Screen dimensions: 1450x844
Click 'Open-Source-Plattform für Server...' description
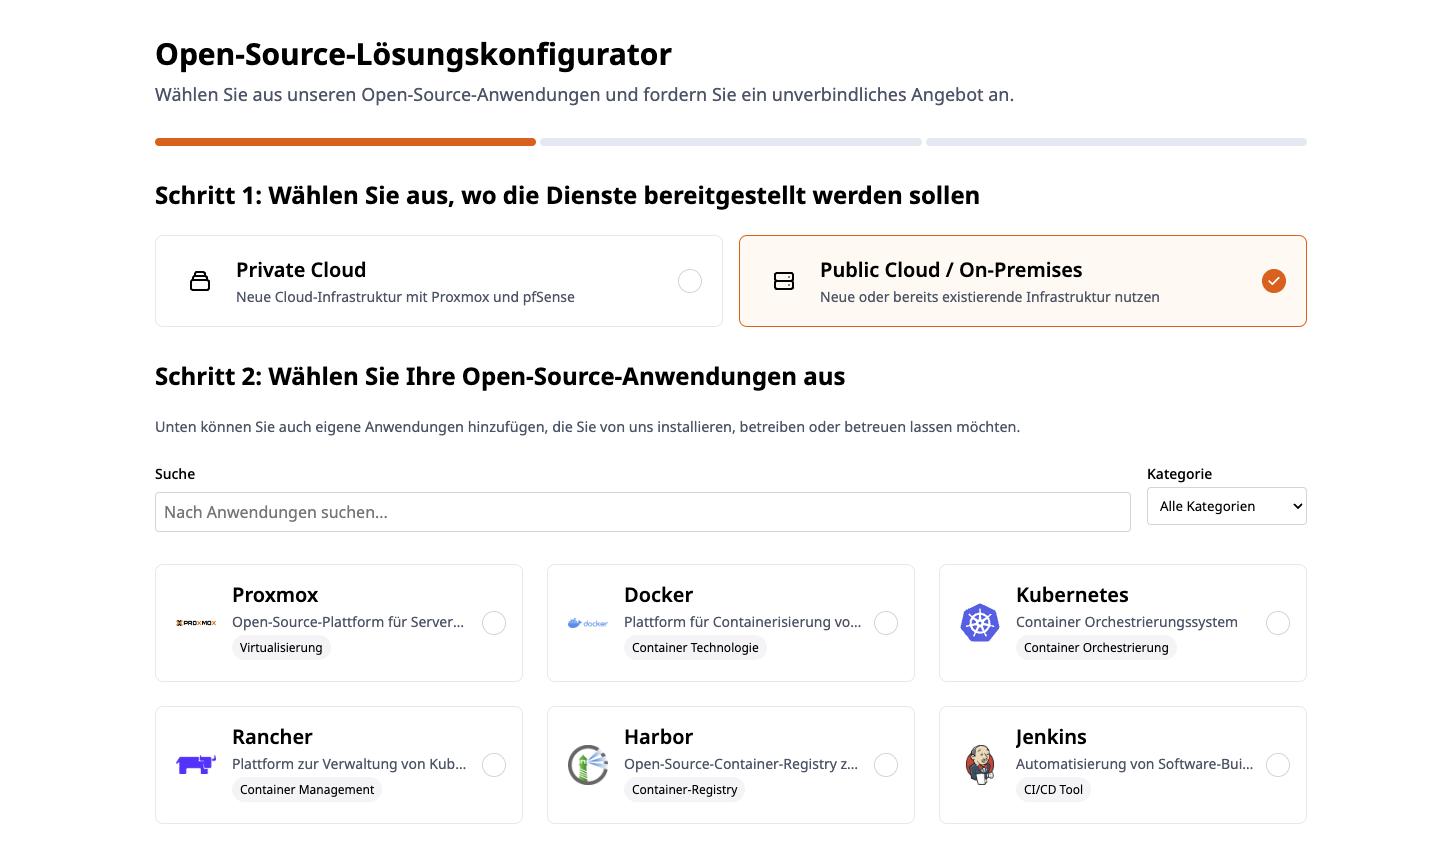348,622
